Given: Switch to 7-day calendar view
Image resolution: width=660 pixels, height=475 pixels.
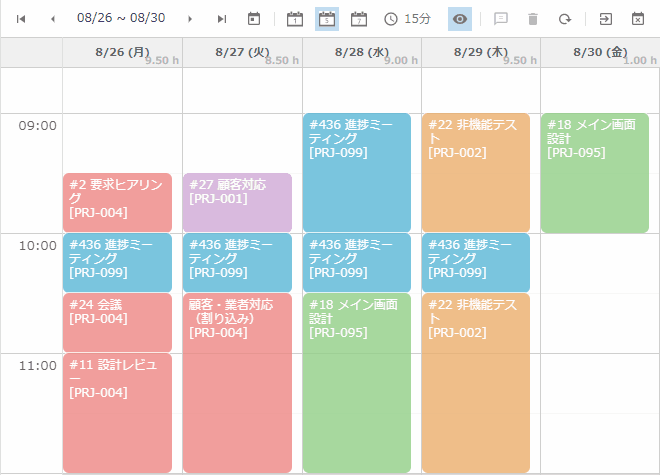Looking at the screenshot, I should [359, 18].
